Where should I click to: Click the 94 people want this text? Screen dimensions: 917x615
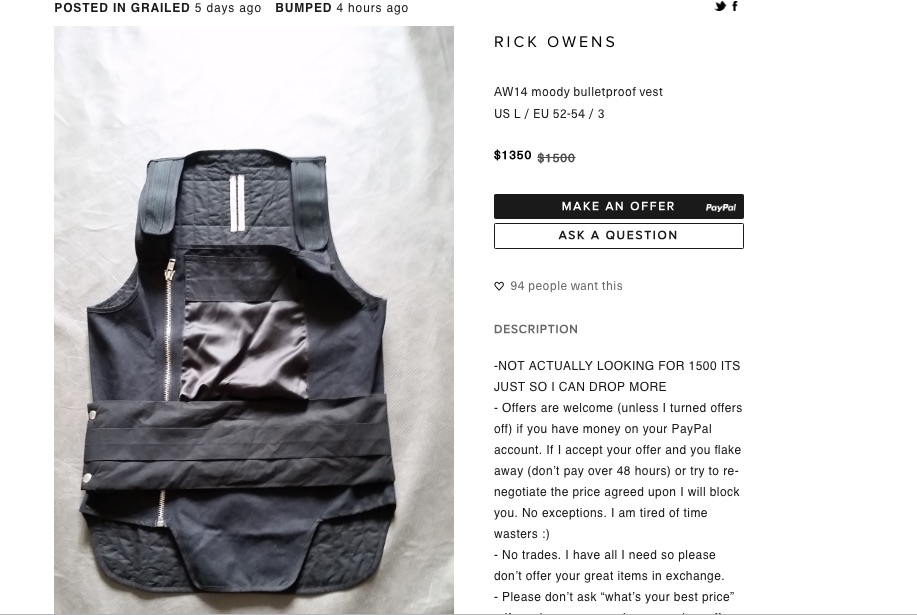(x=566, y=286)
